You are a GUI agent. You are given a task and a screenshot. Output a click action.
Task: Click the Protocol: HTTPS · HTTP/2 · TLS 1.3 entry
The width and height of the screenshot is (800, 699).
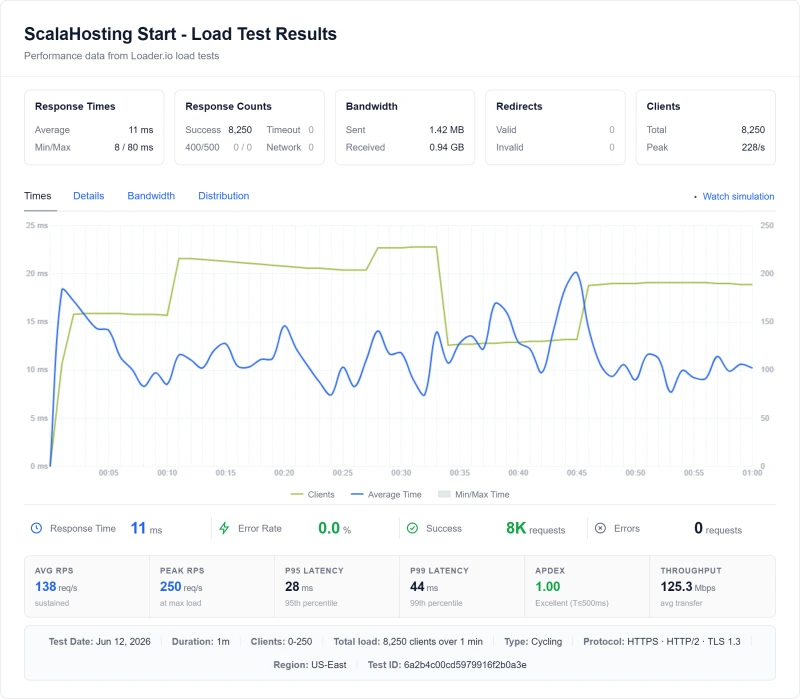(x=662, y=641)
